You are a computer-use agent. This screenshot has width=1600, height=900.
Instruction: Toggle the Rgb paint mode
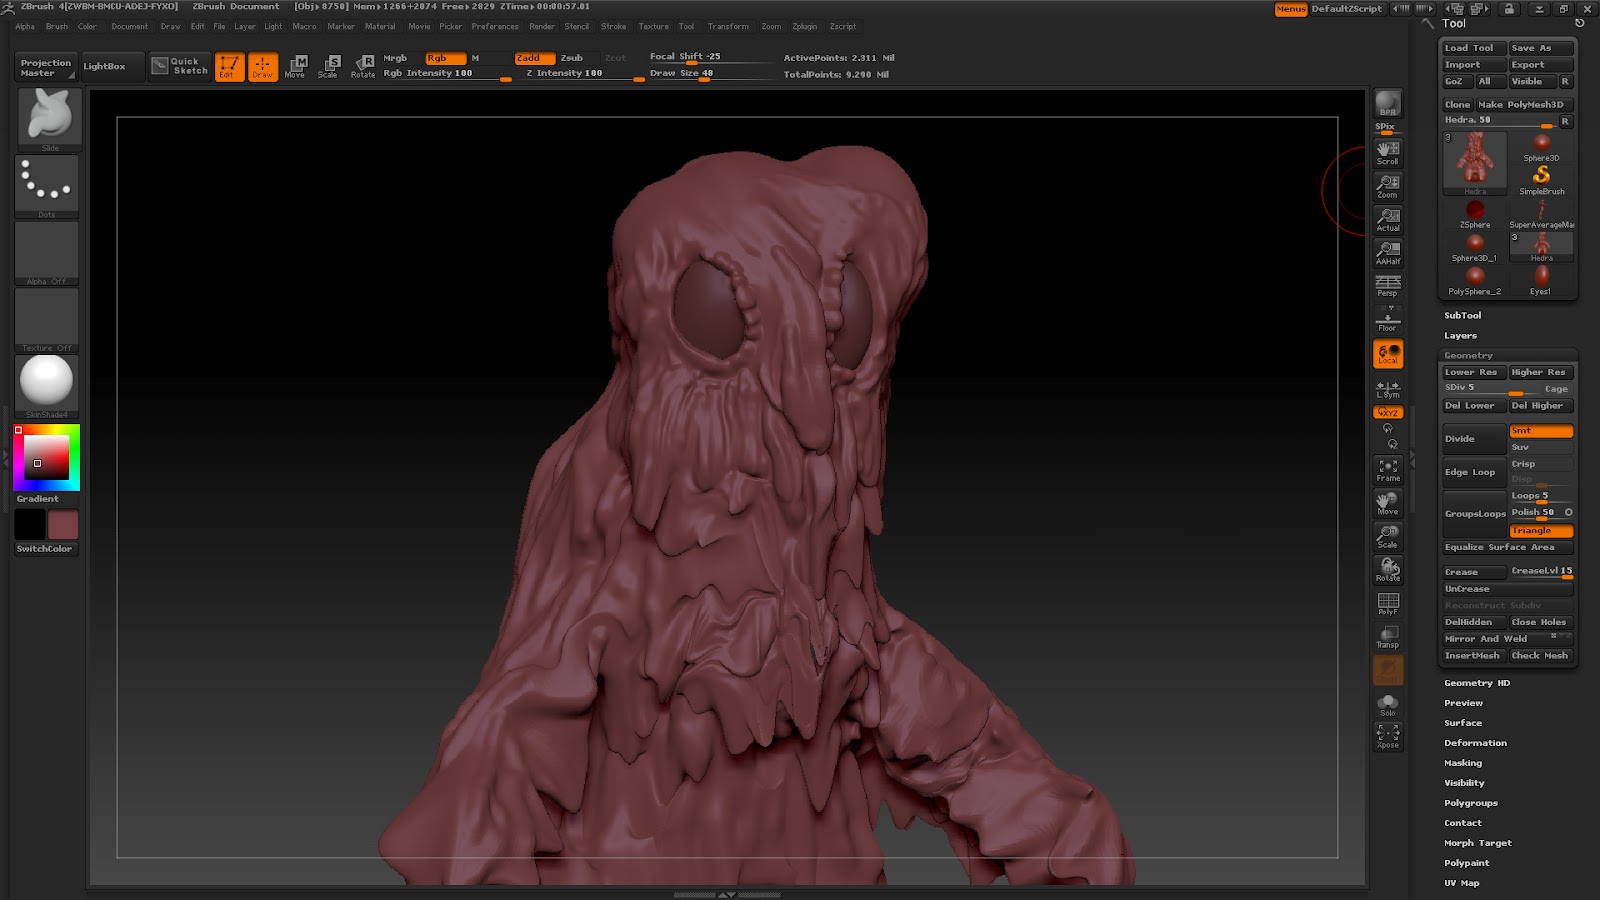click(x=445, y=58)
